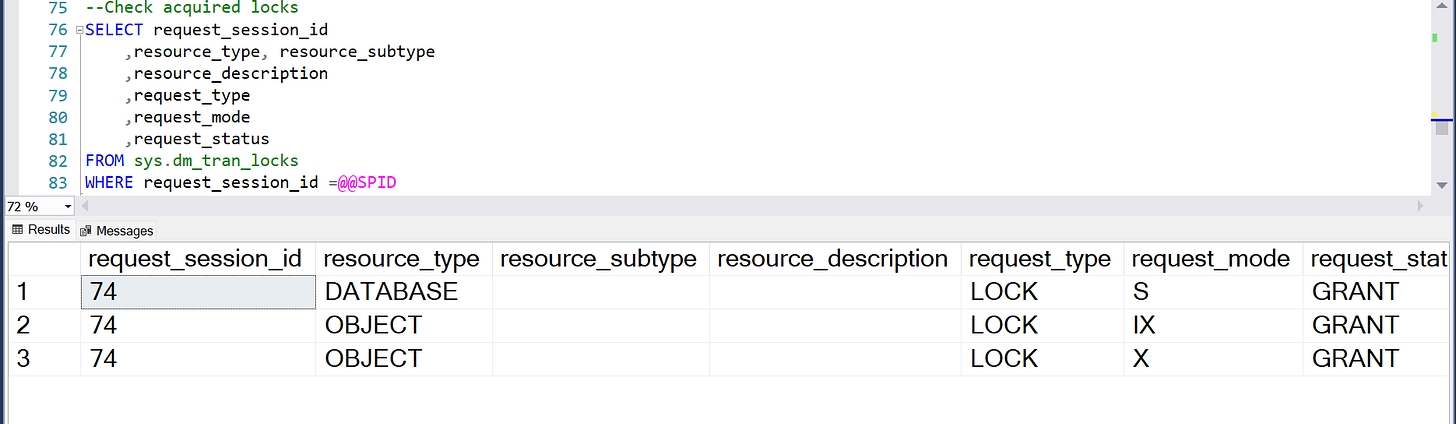Image resolution: width=1456 pixels, height=424 pixels.
Task: Select the LOCK cell in row 2
Action: tap(1042, 325)
